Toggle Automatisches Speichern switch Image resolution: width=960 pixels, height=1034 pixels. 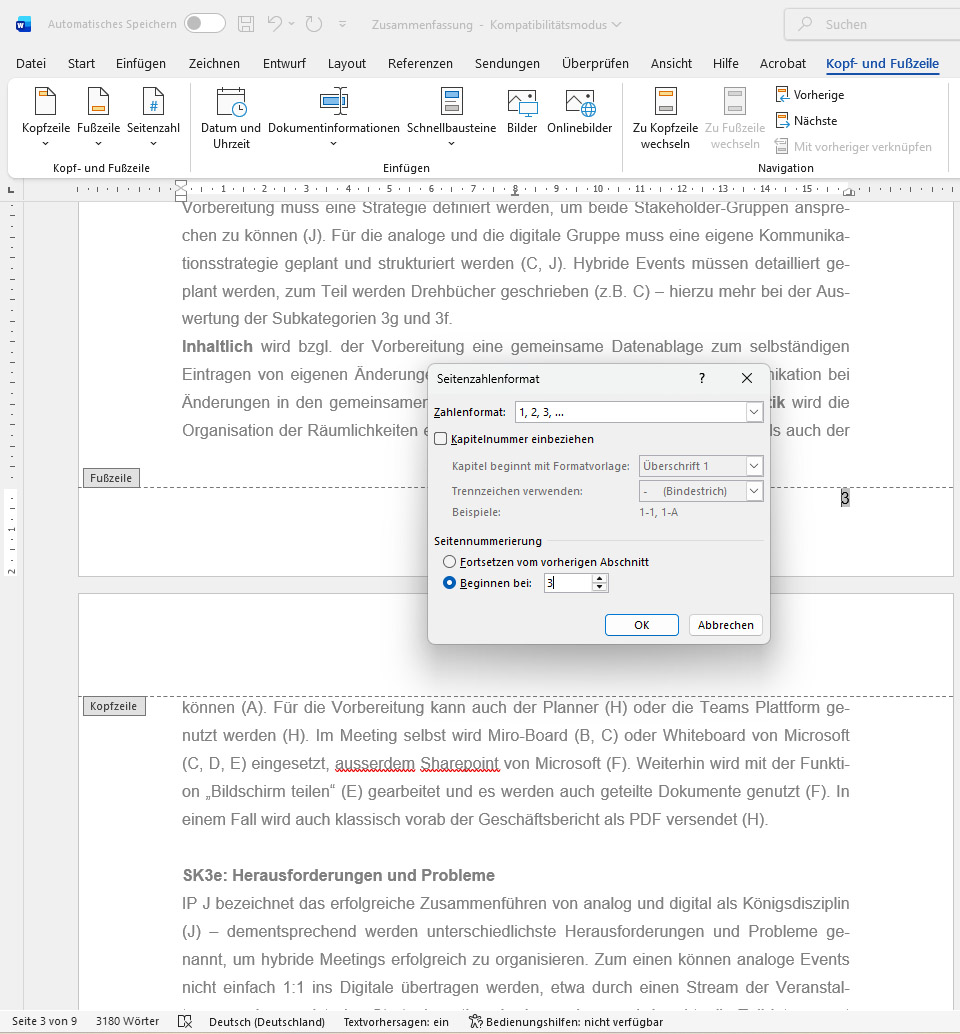point(204,24)
